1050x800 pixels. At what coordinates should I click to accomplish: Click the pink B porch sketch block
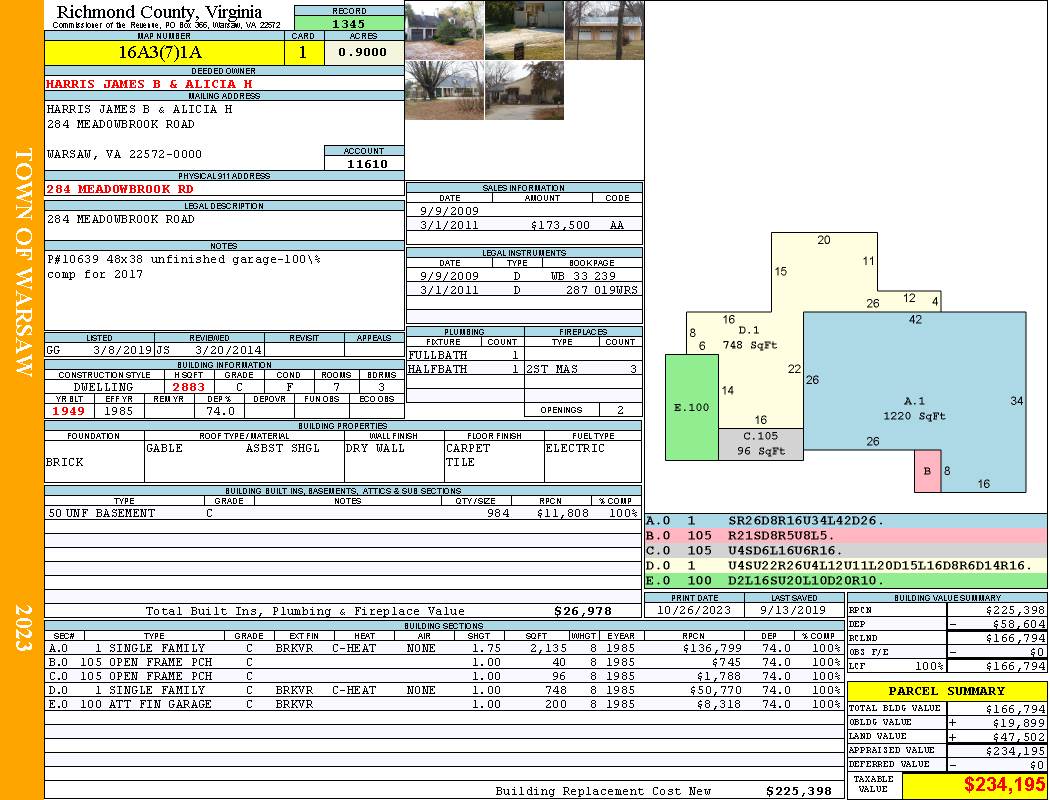(x=927, y=471)
